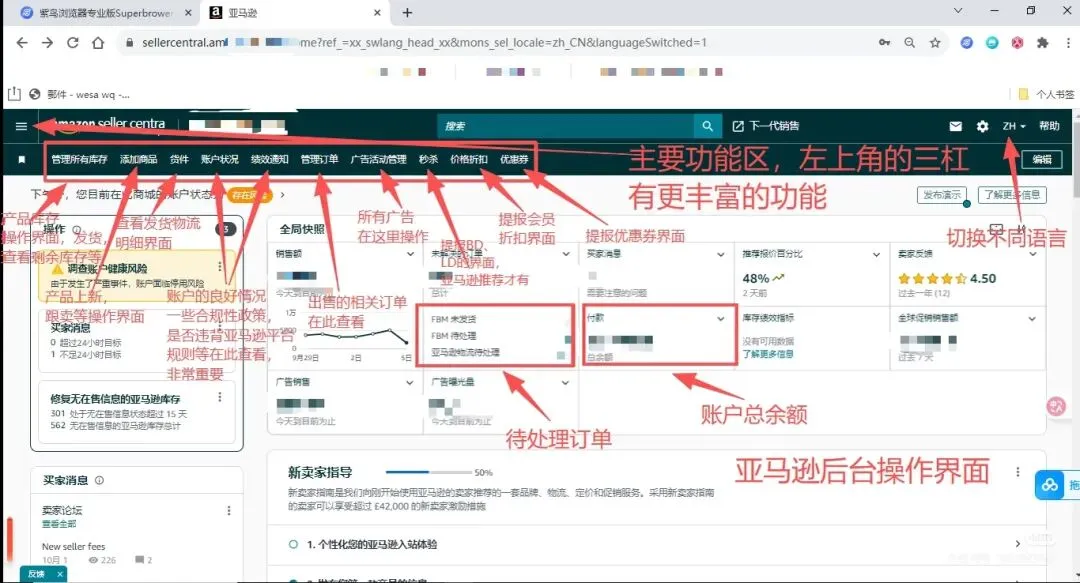The width and height of the screenshot is (1080, 583).
Task: Open 优惠券 in the nav bar
Action: (514, 159)
